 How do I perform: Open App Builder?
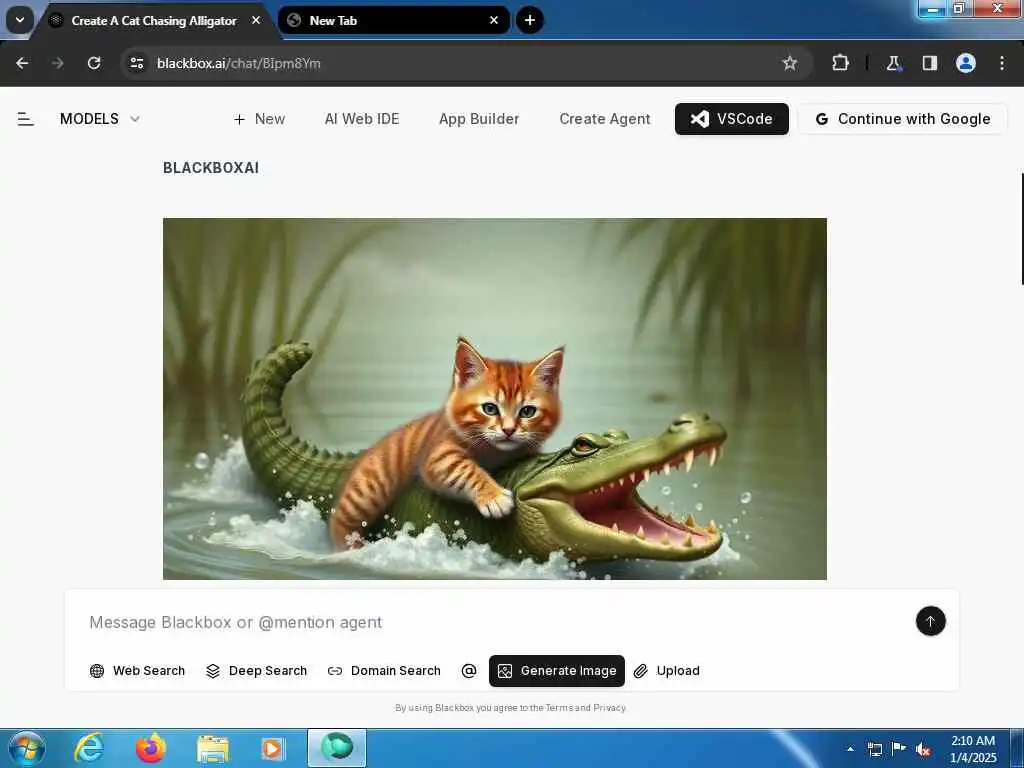tap(479, 119)
